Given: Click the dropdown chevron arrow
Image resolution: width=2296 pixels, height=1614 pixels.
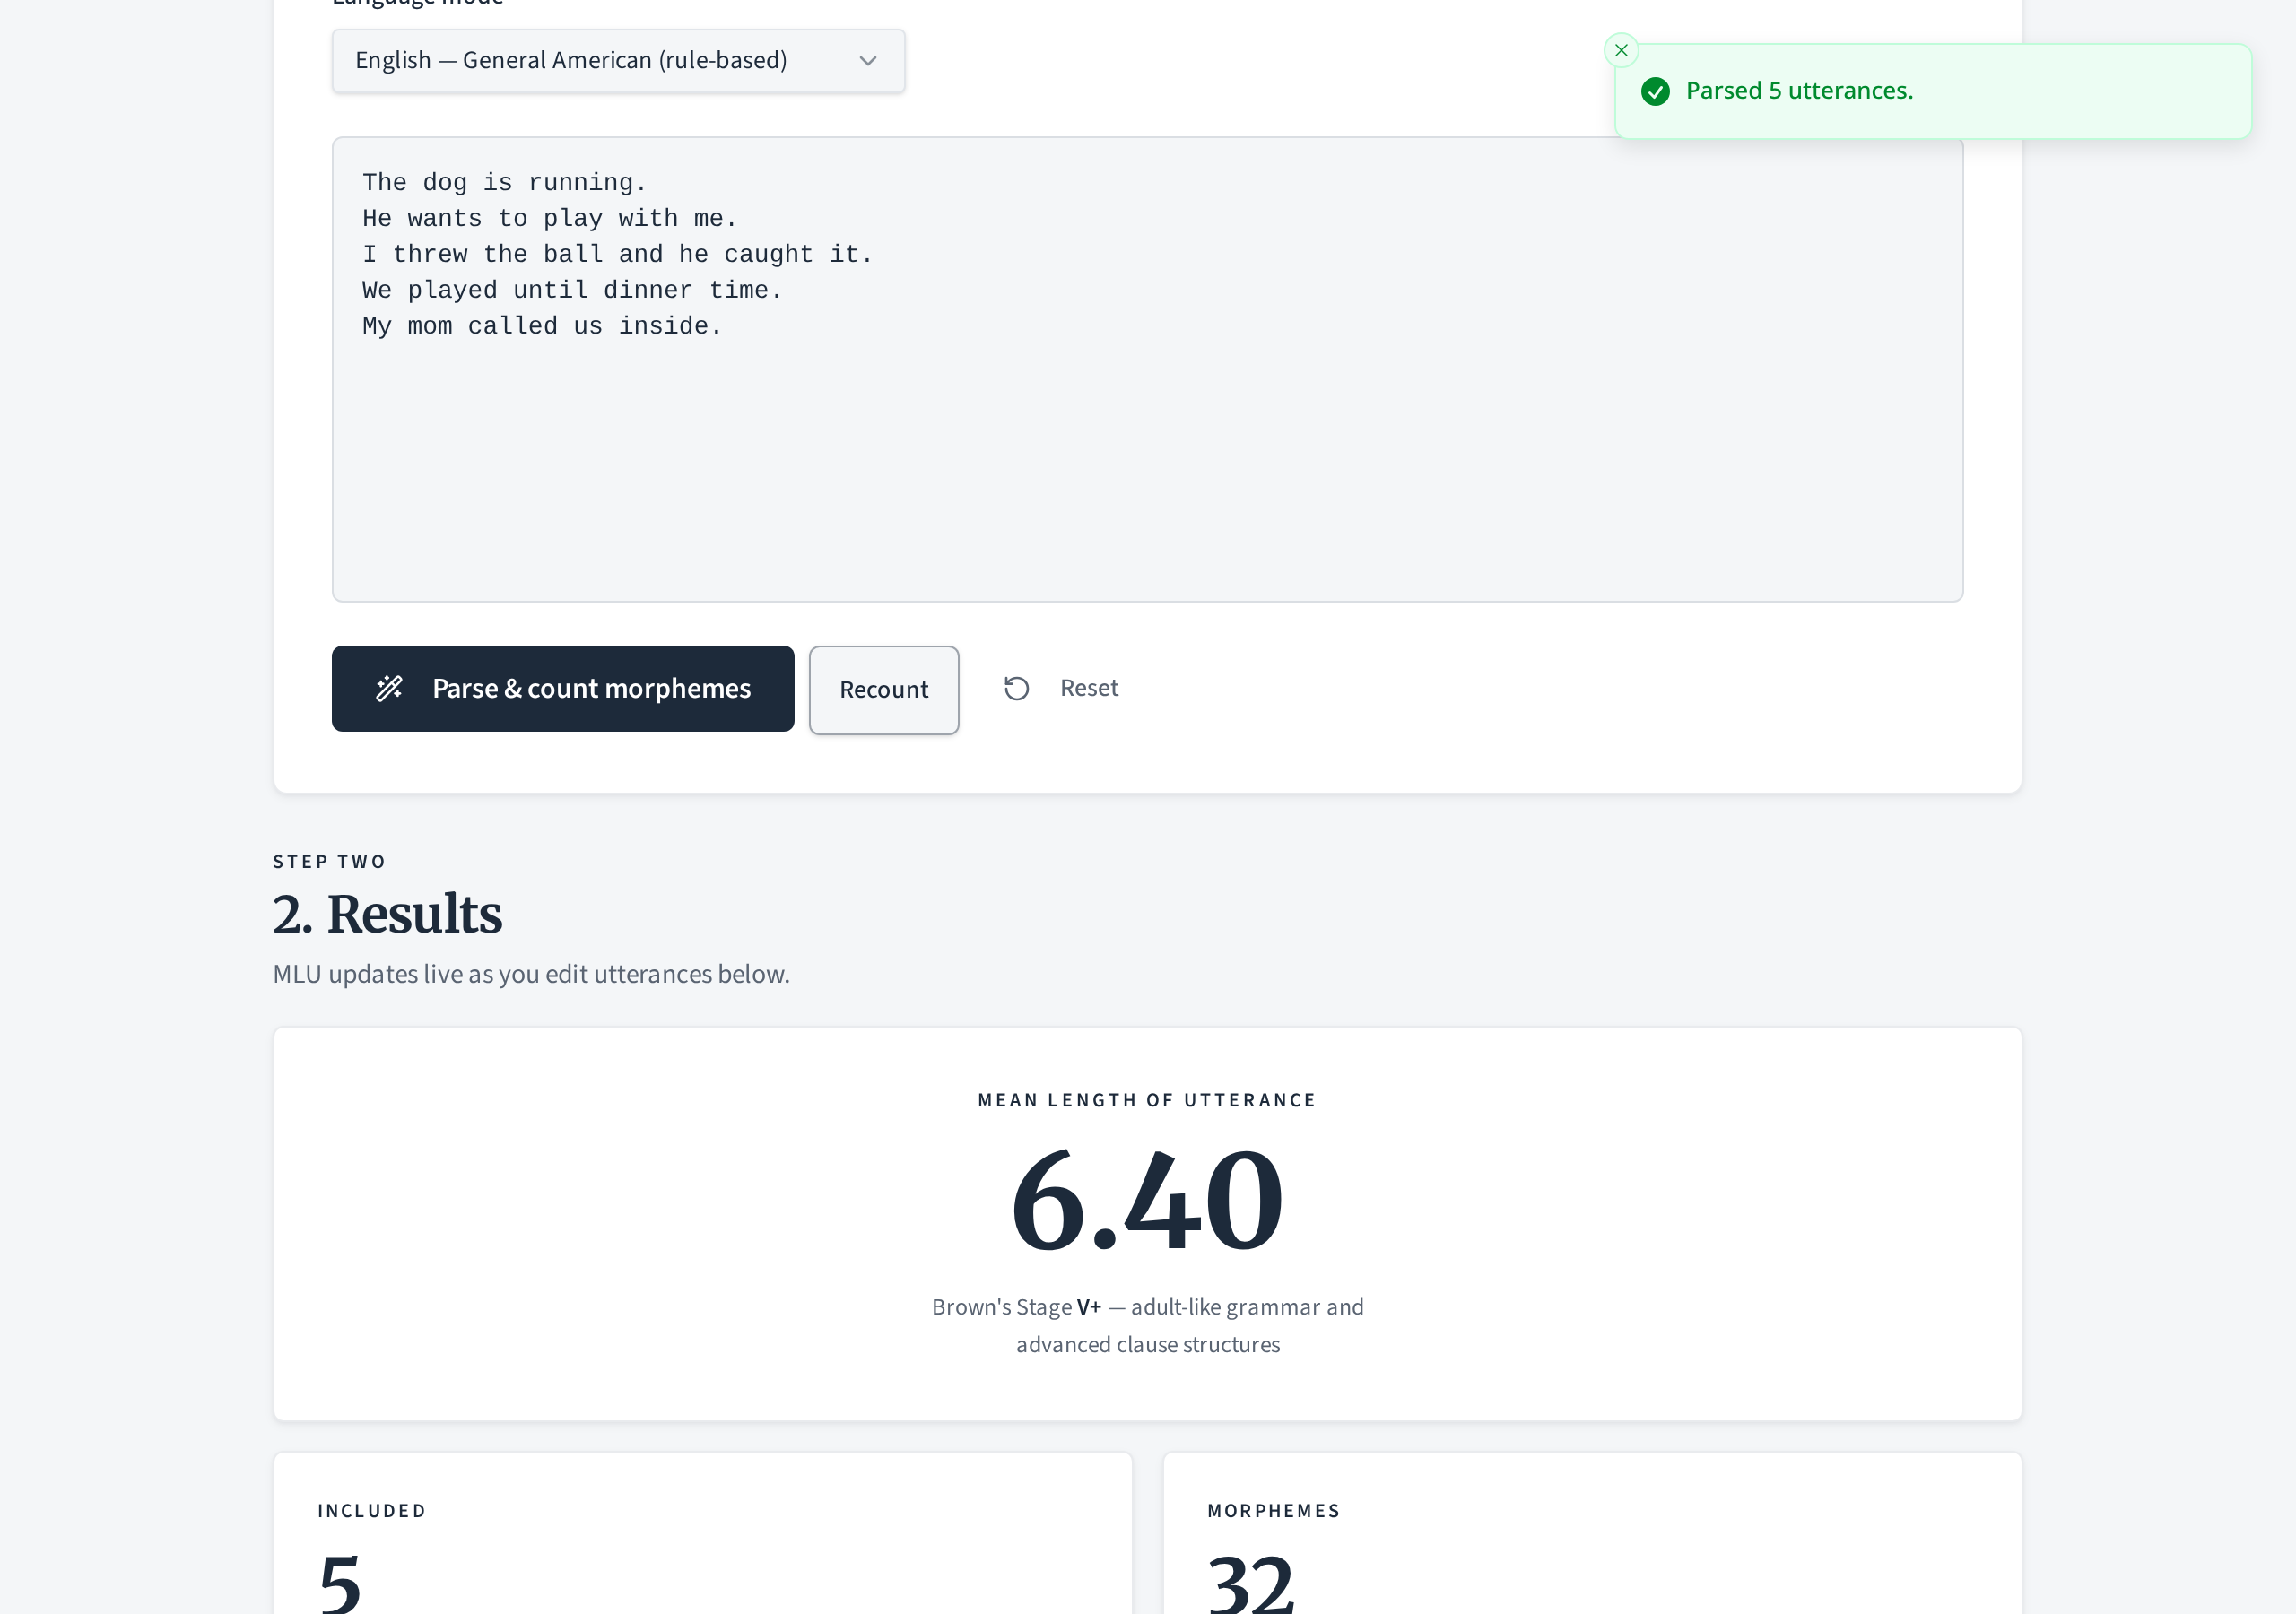Looking at the screenshot, I should point(867,61).
